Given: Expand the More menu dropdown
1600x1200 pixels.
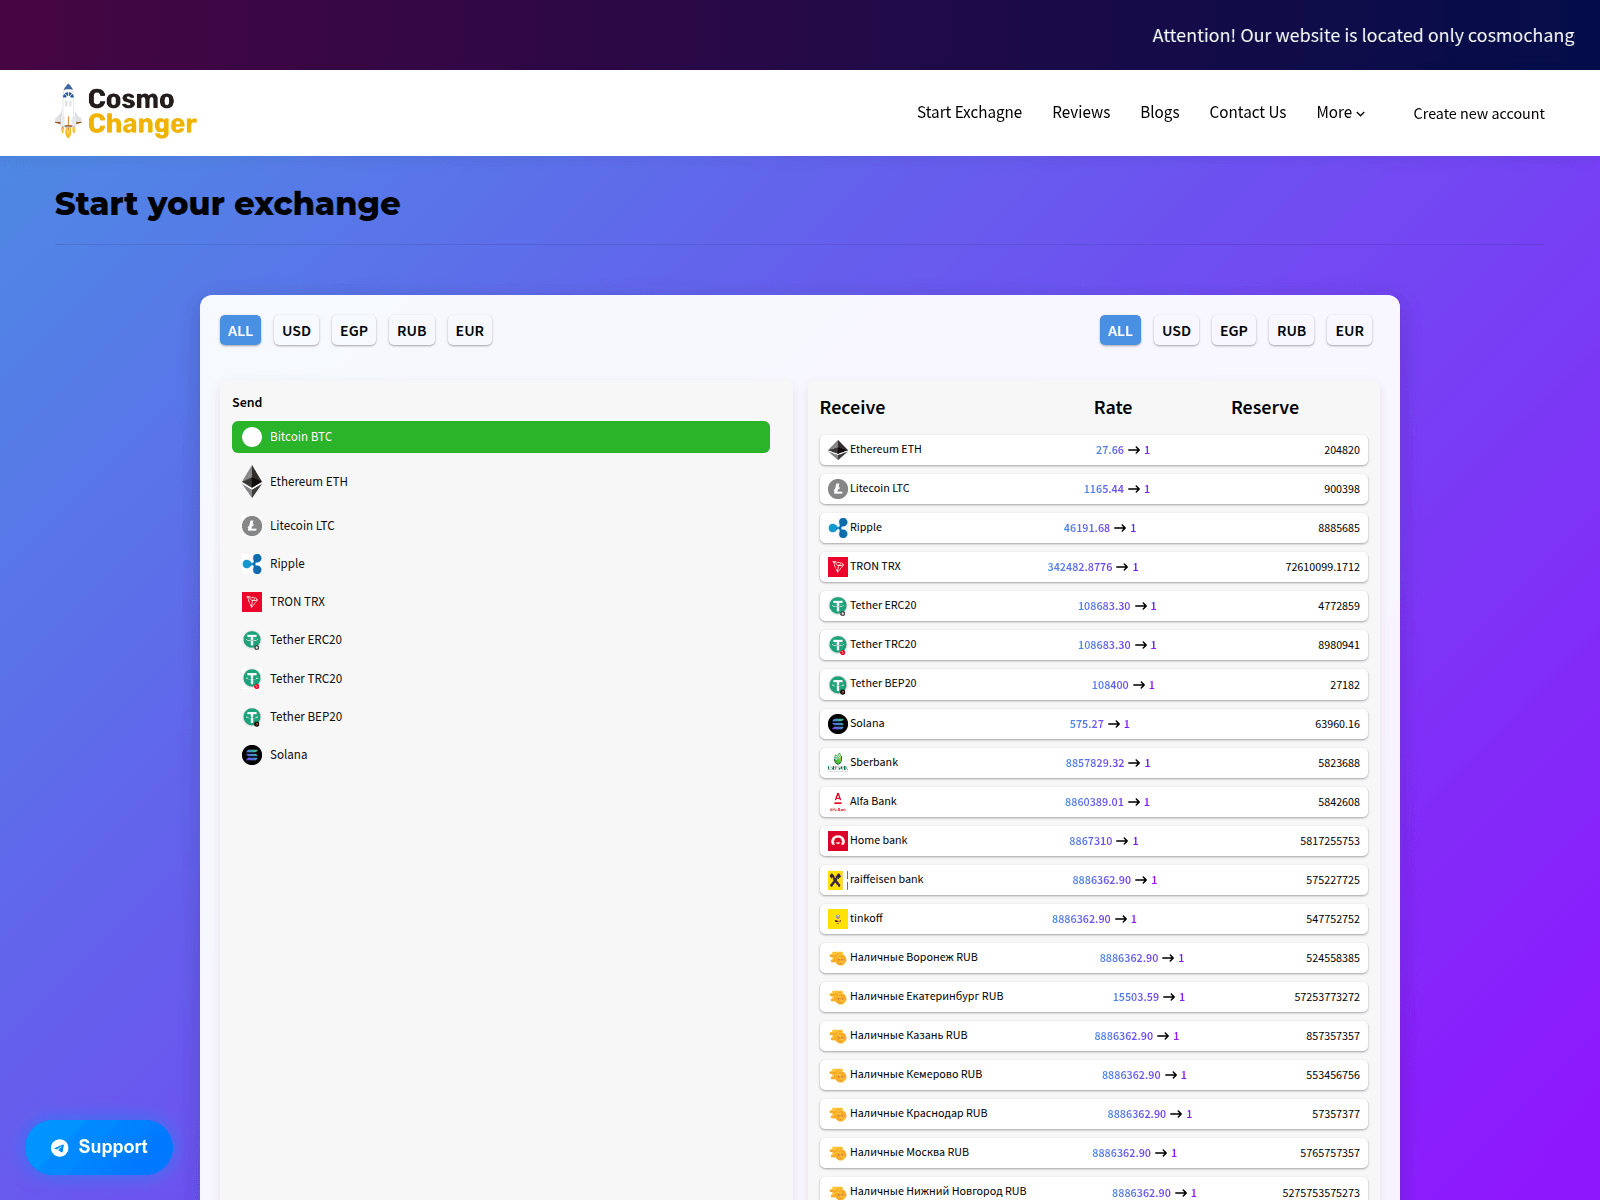Looking at the screenshot, I should click(x=1340, y=113).
